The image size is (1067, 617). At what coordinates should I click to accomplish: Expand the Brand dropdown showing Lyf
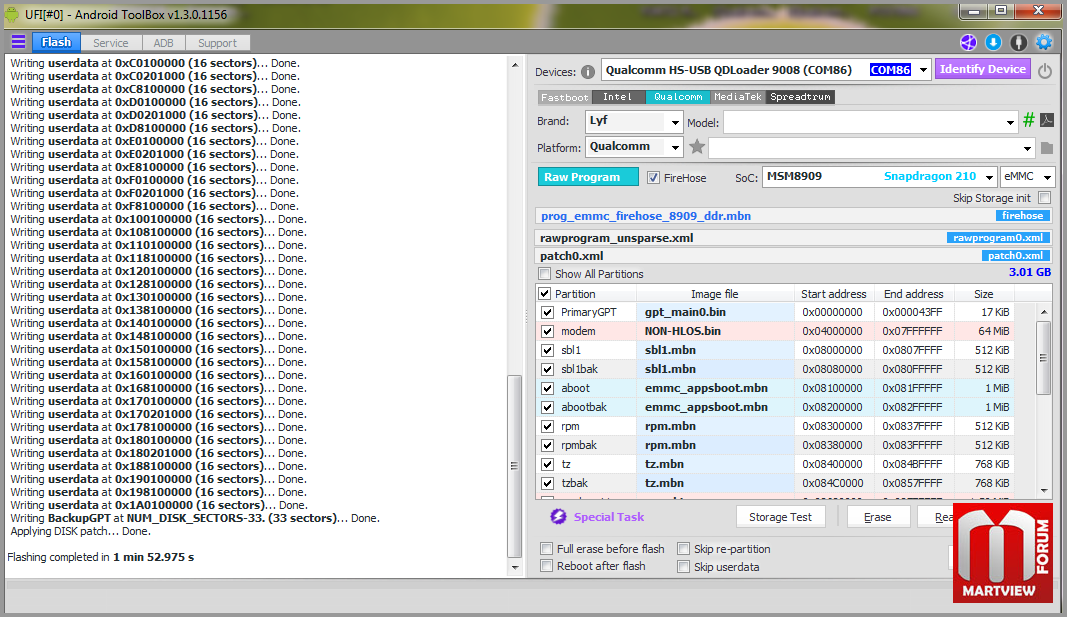(674, 122)
